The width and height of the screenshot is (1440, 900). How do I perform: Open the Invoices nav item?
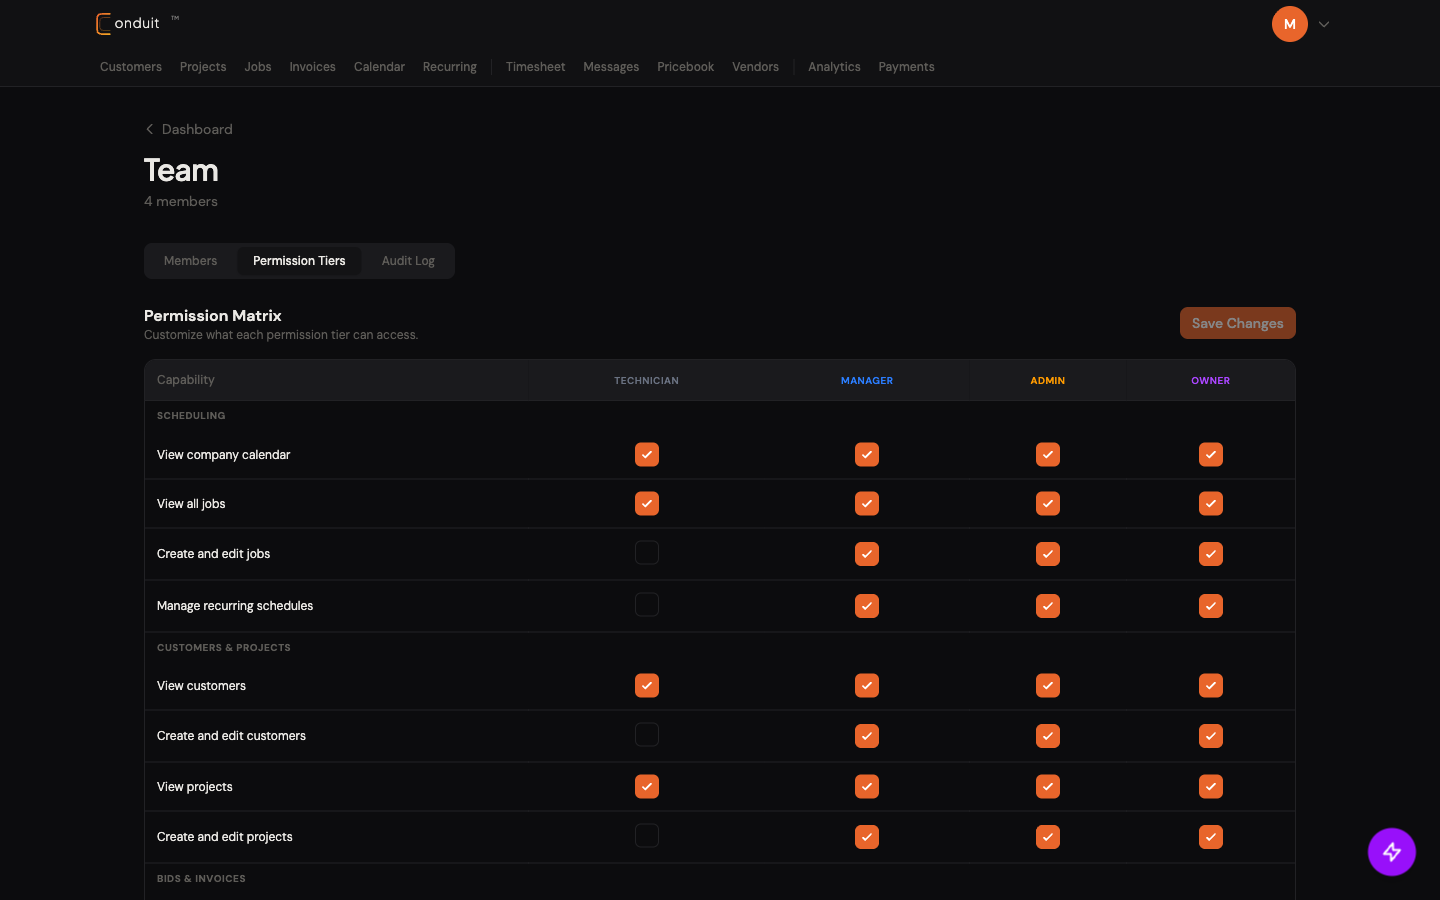pyautogui.click(x=312, y=67)
